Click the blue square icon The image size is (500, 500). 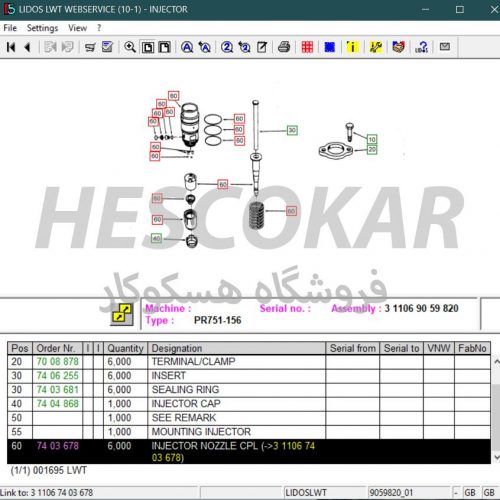coord(329,47)
